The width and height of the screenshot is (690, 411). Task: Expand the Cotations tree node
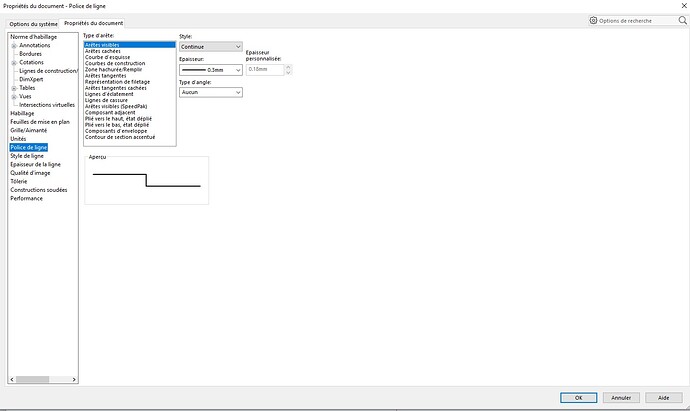tap(14, 62)
